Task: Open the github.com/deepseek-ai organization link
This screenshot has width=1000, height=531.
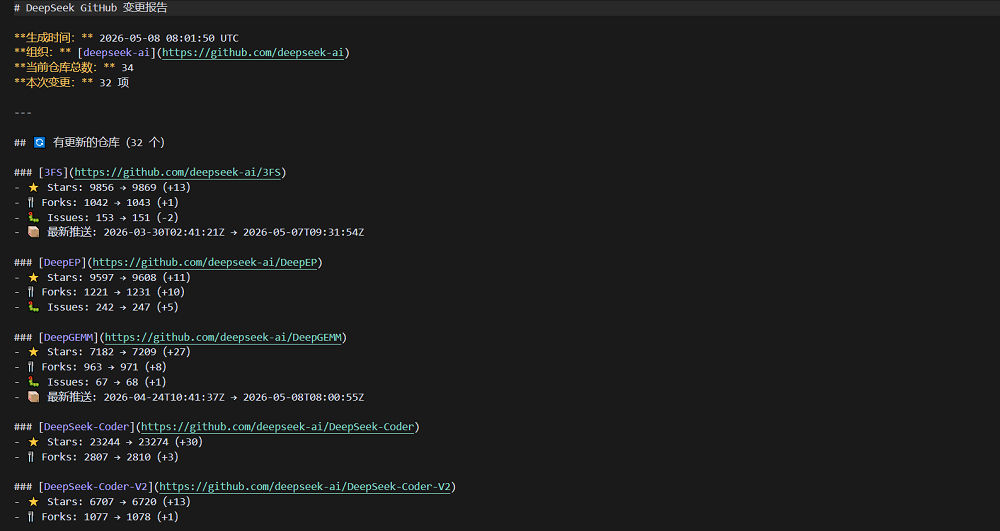Action: point(253,53)
